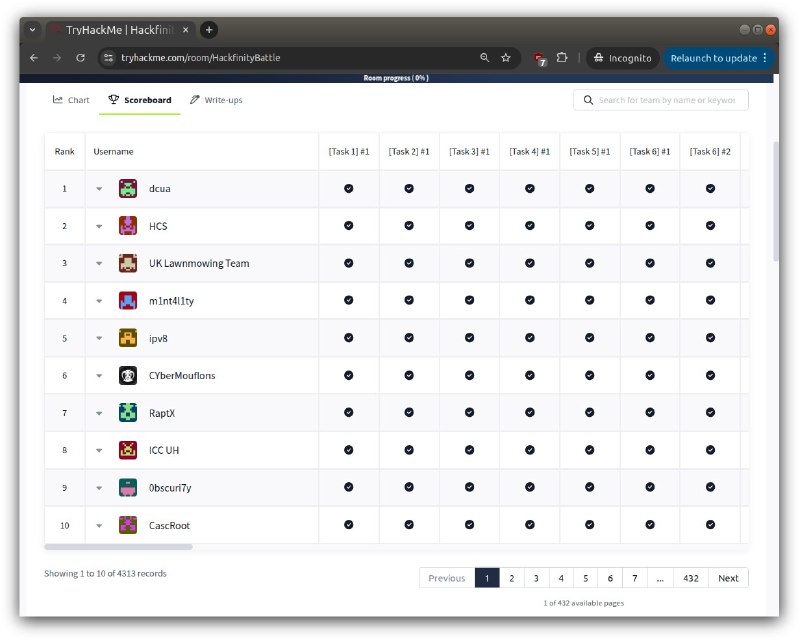
Task: Click ipv8 team avatar
Action: pyautogui.click(x=128, y=338)
